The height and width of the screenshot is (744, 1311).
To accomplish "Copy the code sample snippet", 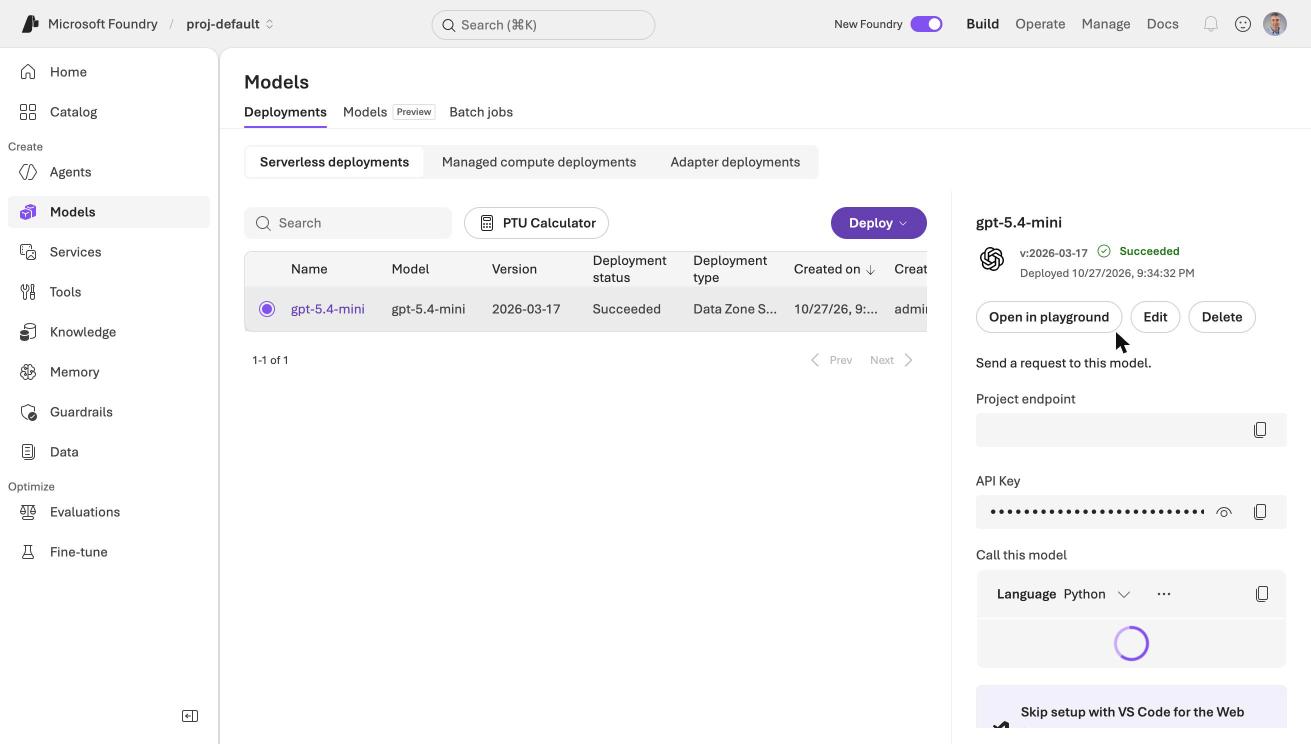I will coord(1262,594).
